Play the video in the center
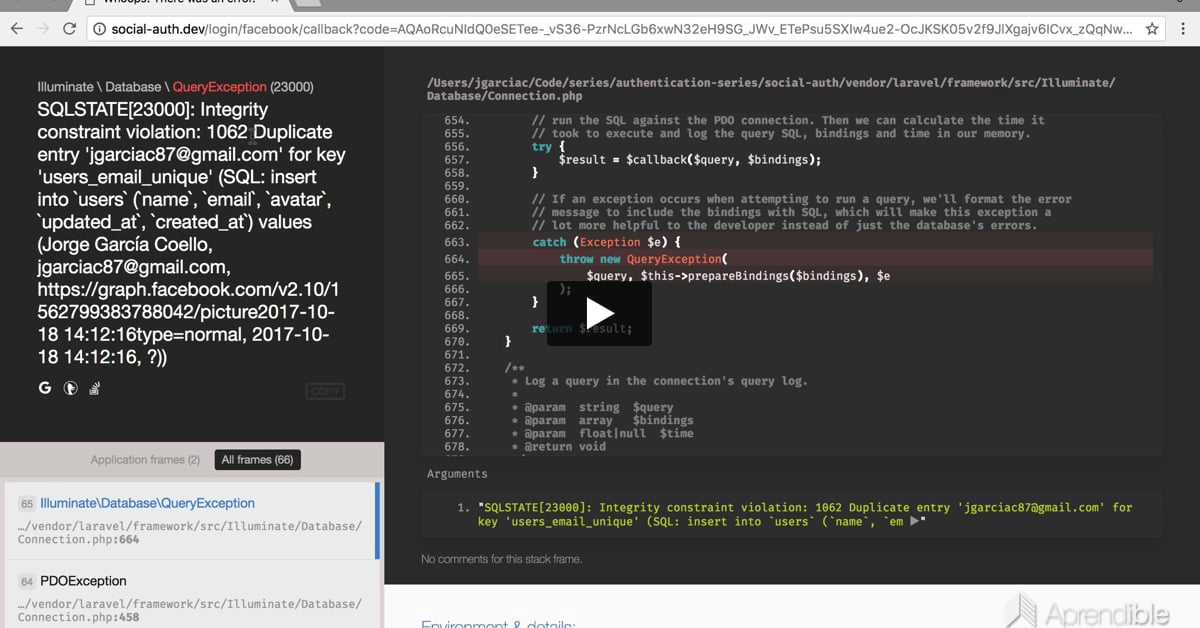1200x628 pixels. pos(599,313)
